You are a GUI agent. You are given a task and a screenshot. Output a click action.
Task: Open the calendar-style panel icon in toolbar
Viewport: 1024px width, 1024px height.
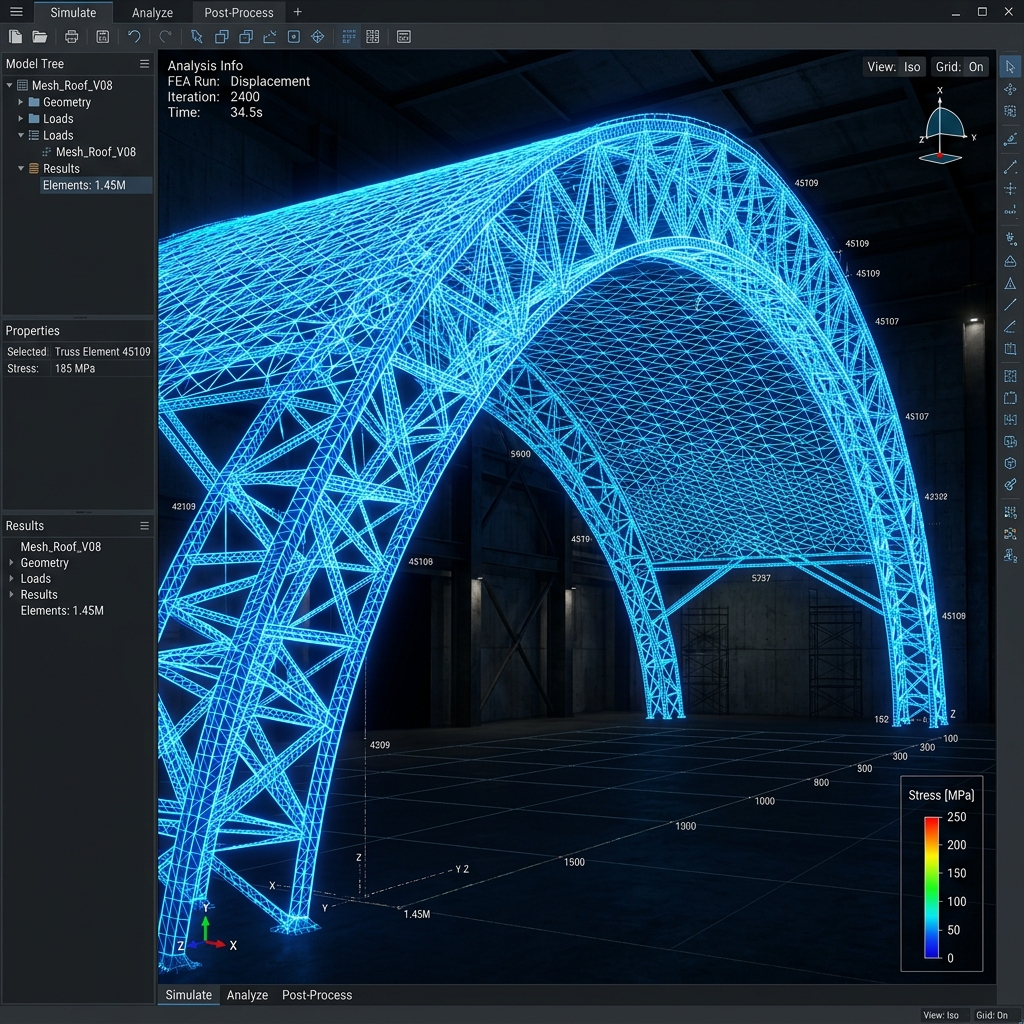pos(404,37)
